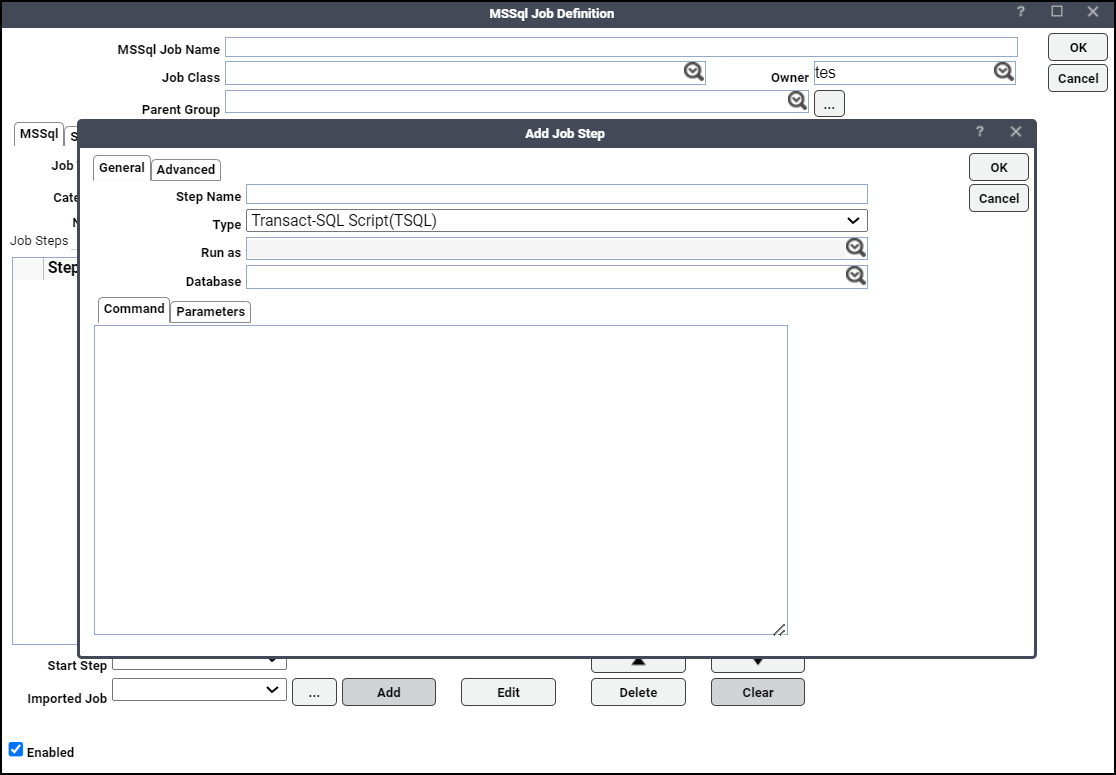Click the Delete job step button

638,692
